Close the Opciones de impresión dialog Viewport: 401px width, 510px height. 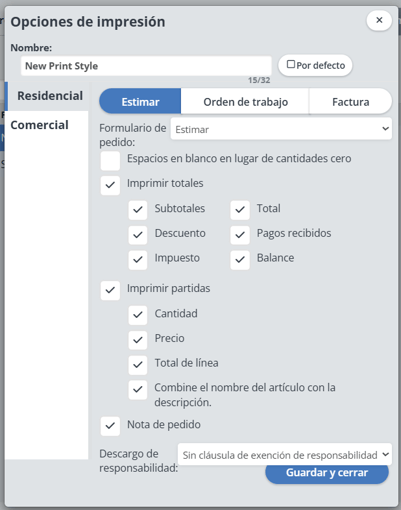point(379,20)
